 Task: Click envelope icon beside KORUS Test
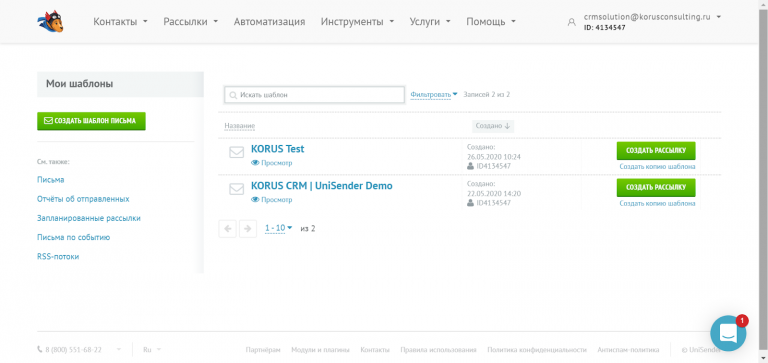[237, 152]
